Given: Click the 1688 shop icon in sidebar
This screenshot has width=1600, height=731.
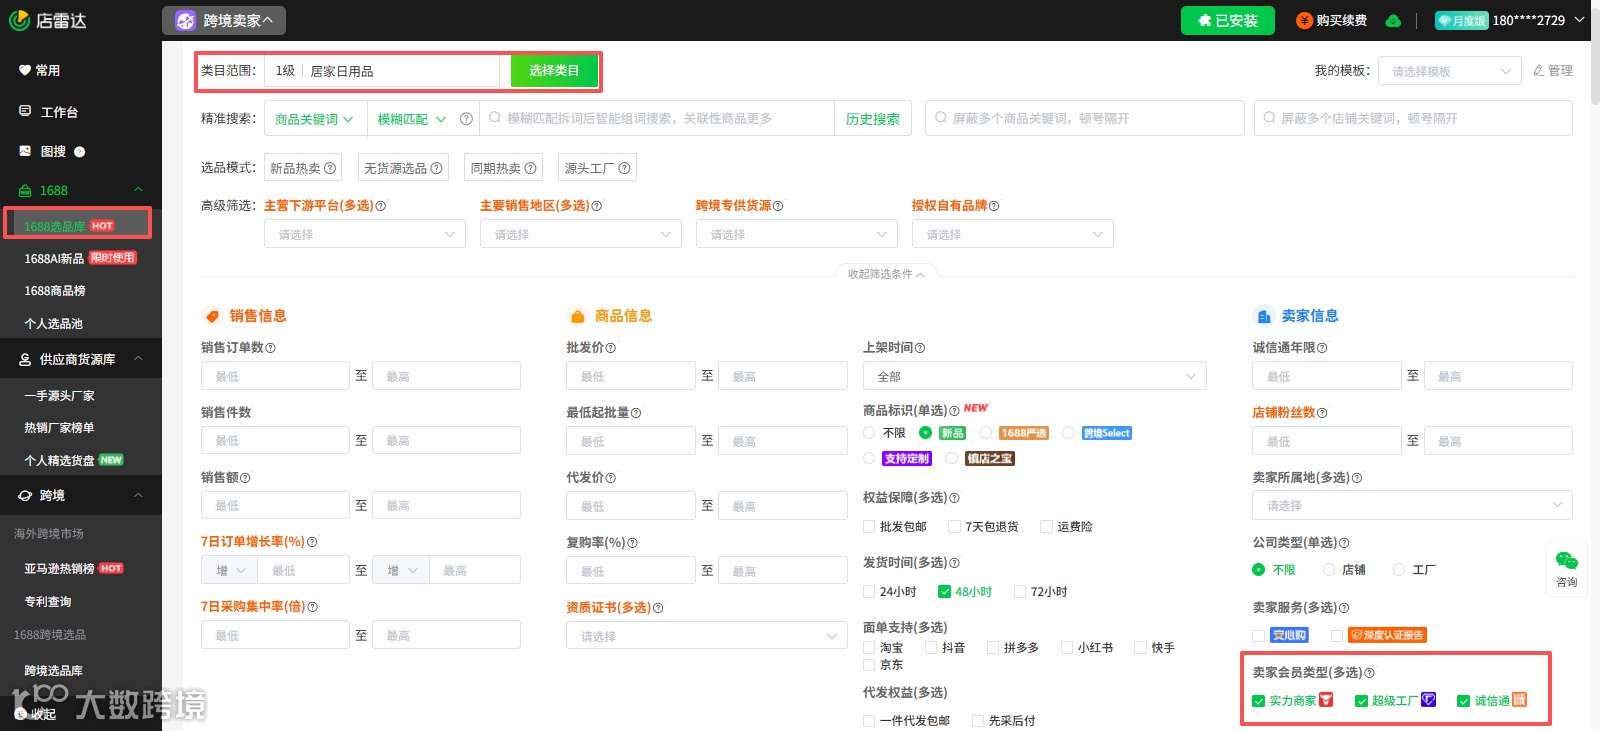Looking at the screenshot, I should [x=25, y=190].
